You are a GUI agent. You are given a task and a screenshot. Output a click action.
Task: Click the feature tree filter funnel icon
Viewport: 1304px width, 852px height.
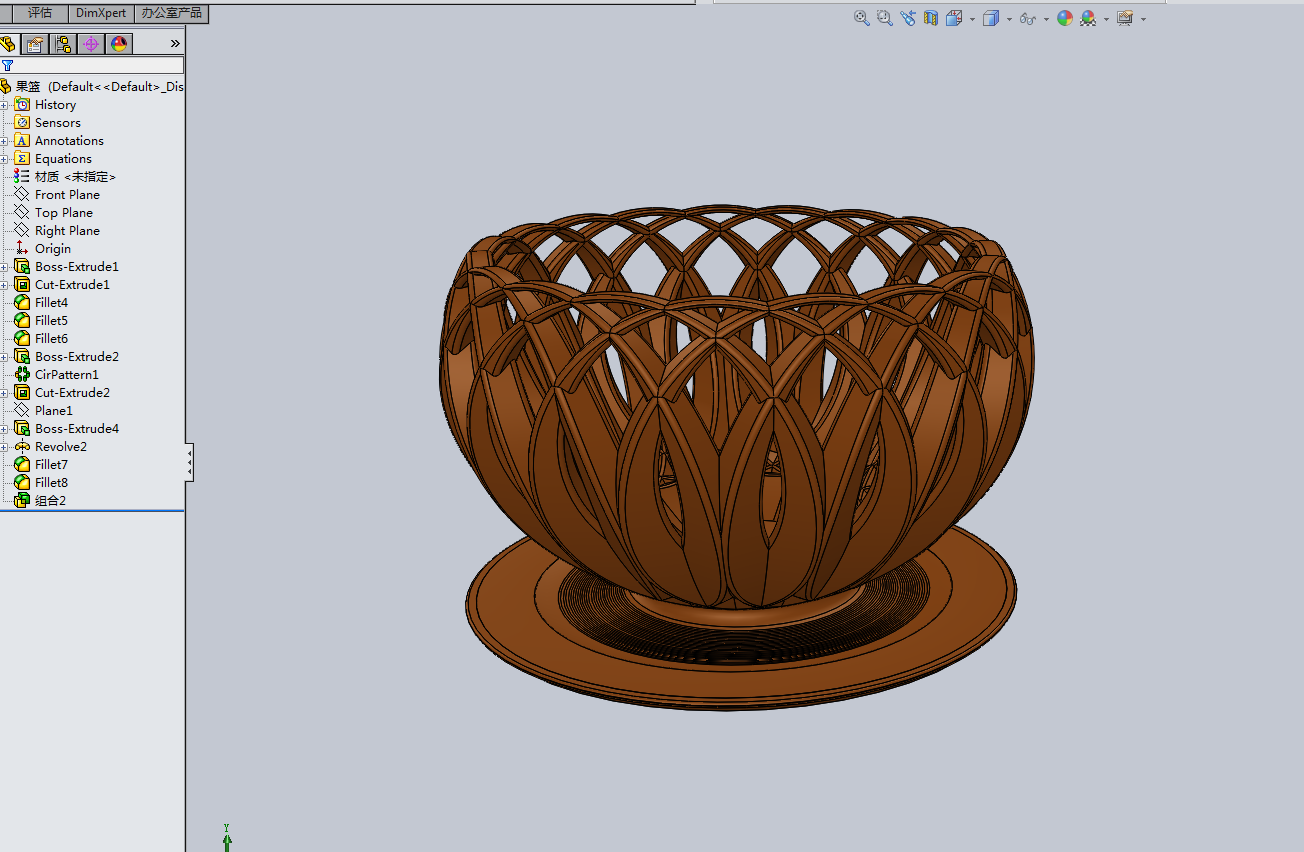8,66
